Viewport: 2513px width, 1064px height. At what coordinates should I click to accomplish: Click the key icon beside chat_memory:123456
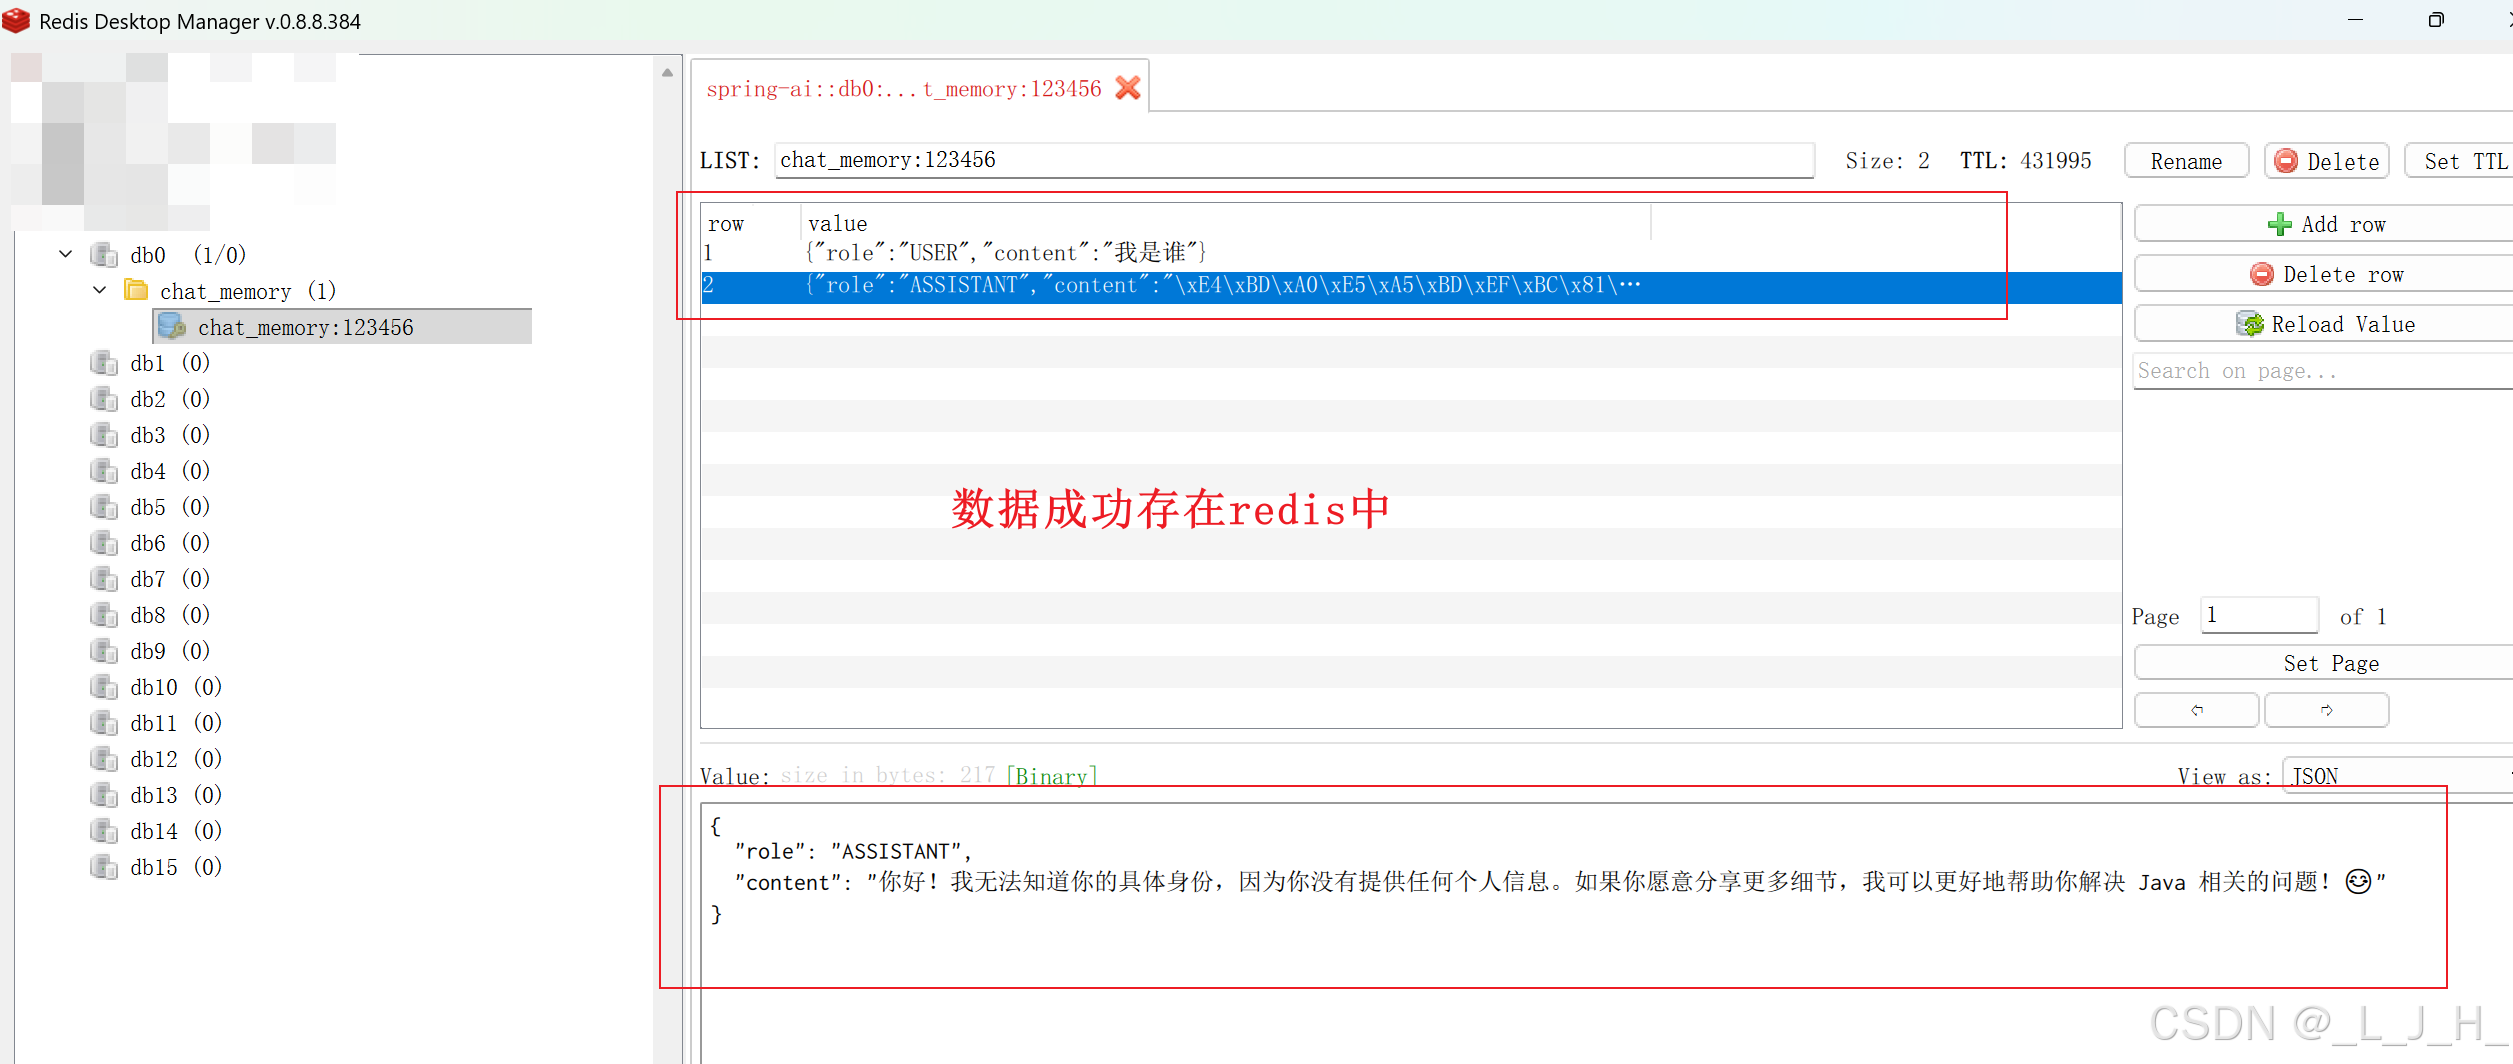click(x=172, y=326)
